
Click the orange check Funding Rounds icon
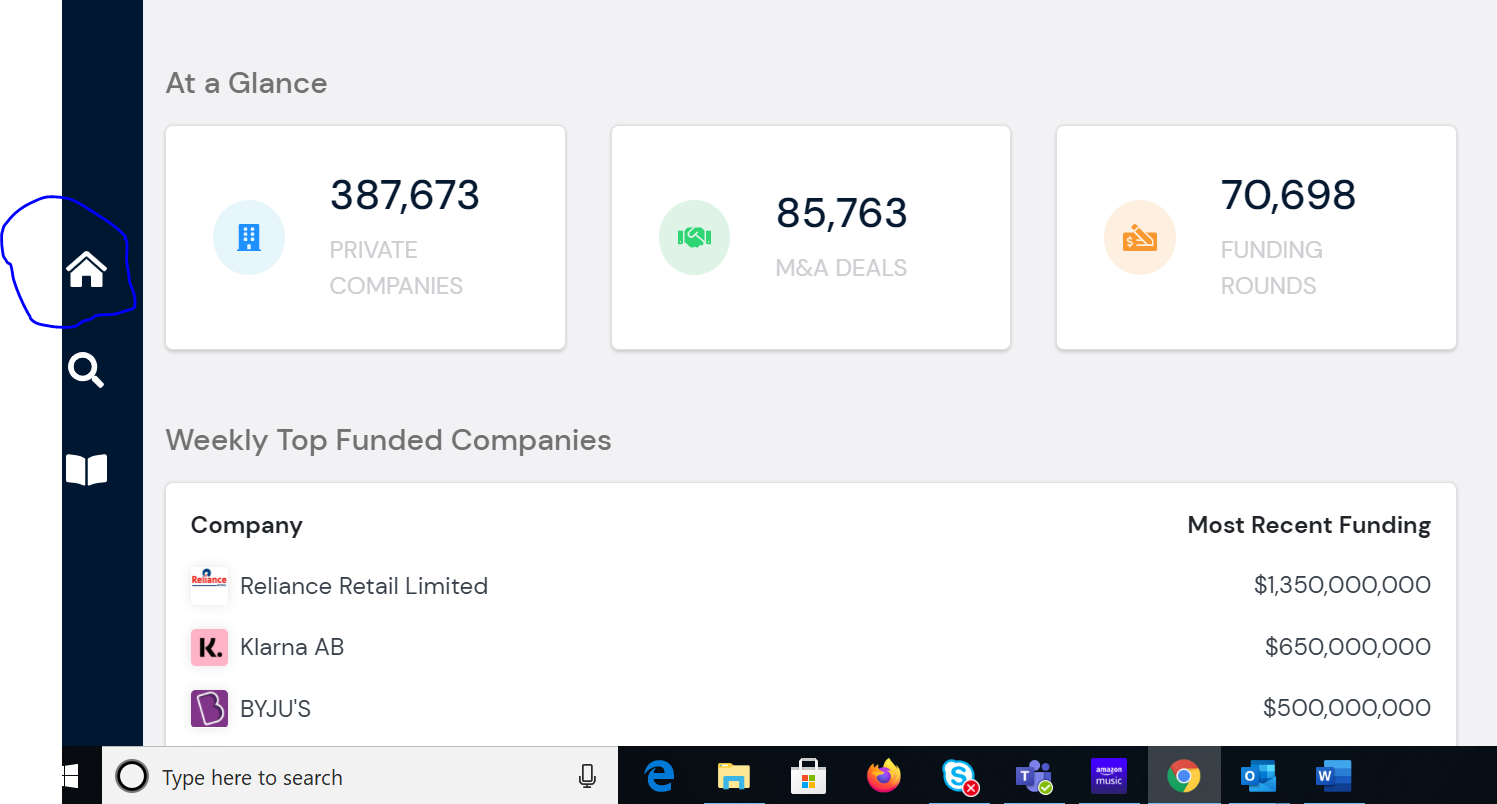pos(1140,238)
